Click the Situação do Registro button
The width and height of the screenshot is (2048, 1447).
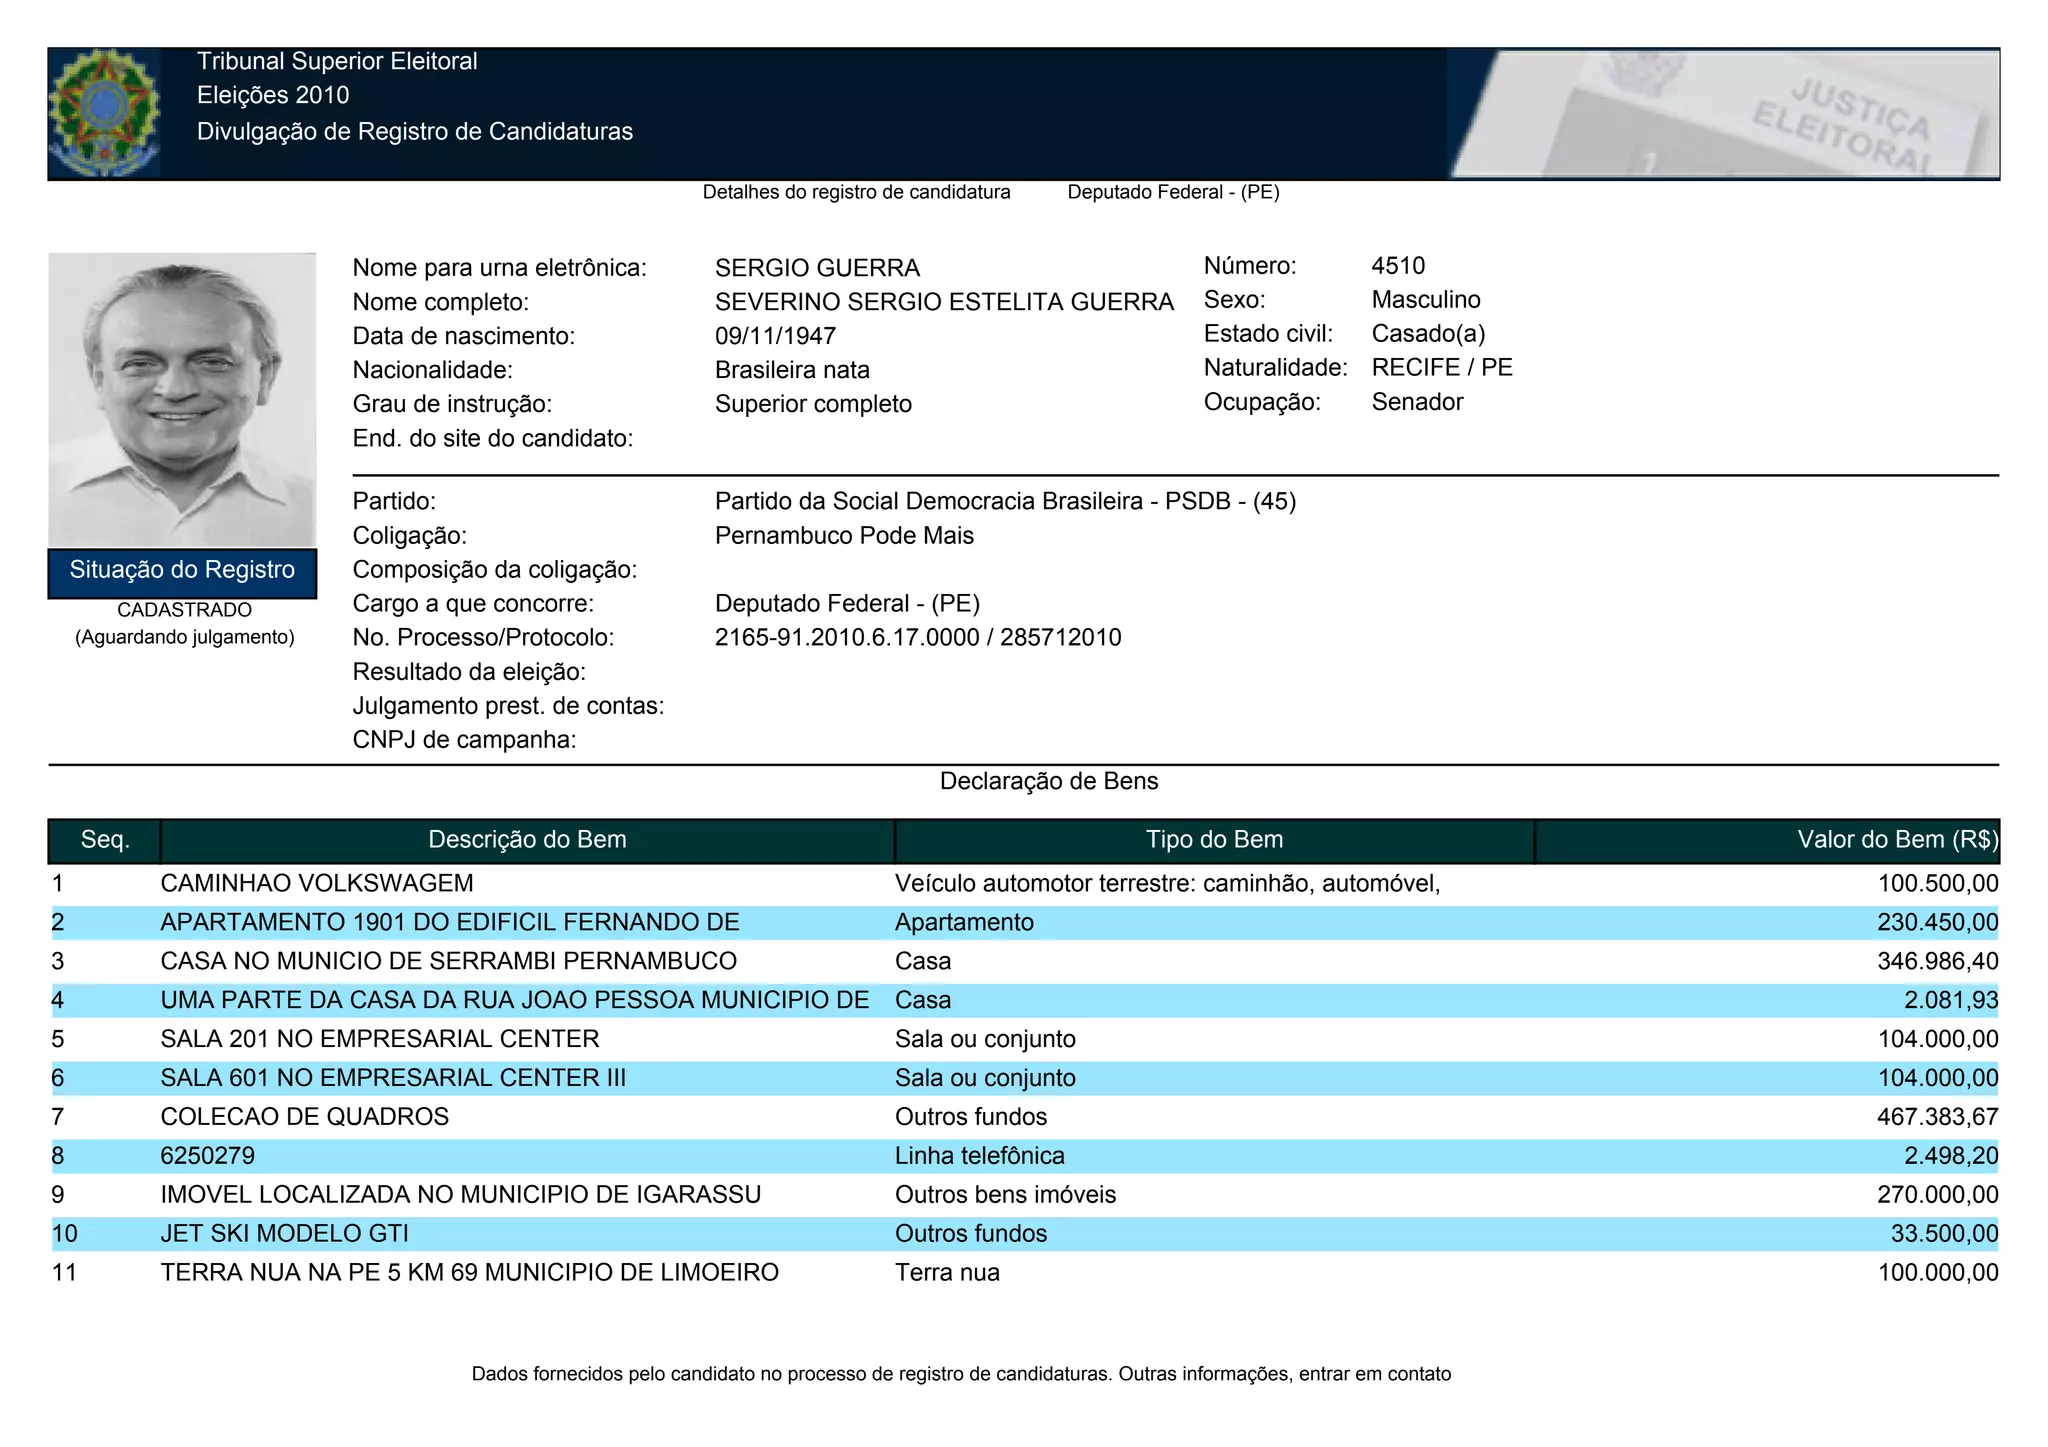(x=182, y=571)
